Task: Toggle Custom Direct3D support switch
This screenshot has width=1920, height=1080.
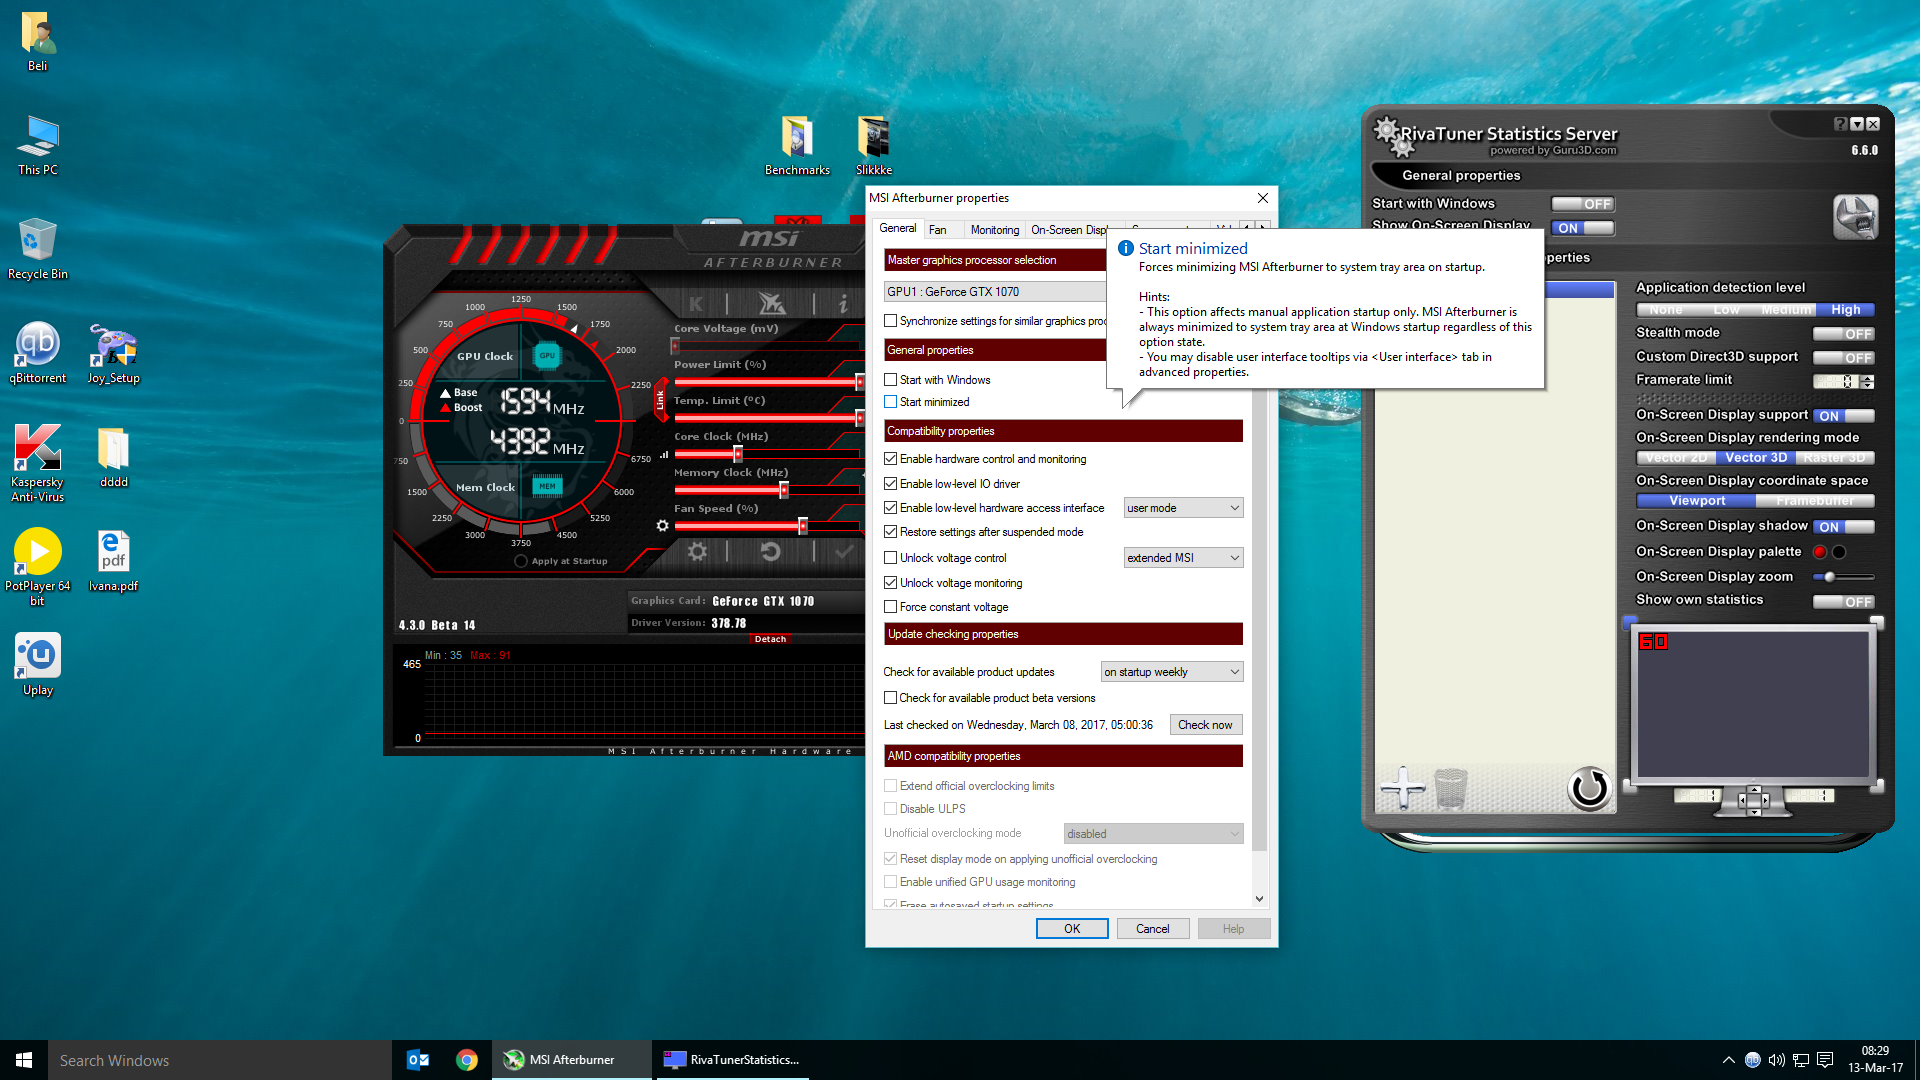Action: tap(1843, 358)
